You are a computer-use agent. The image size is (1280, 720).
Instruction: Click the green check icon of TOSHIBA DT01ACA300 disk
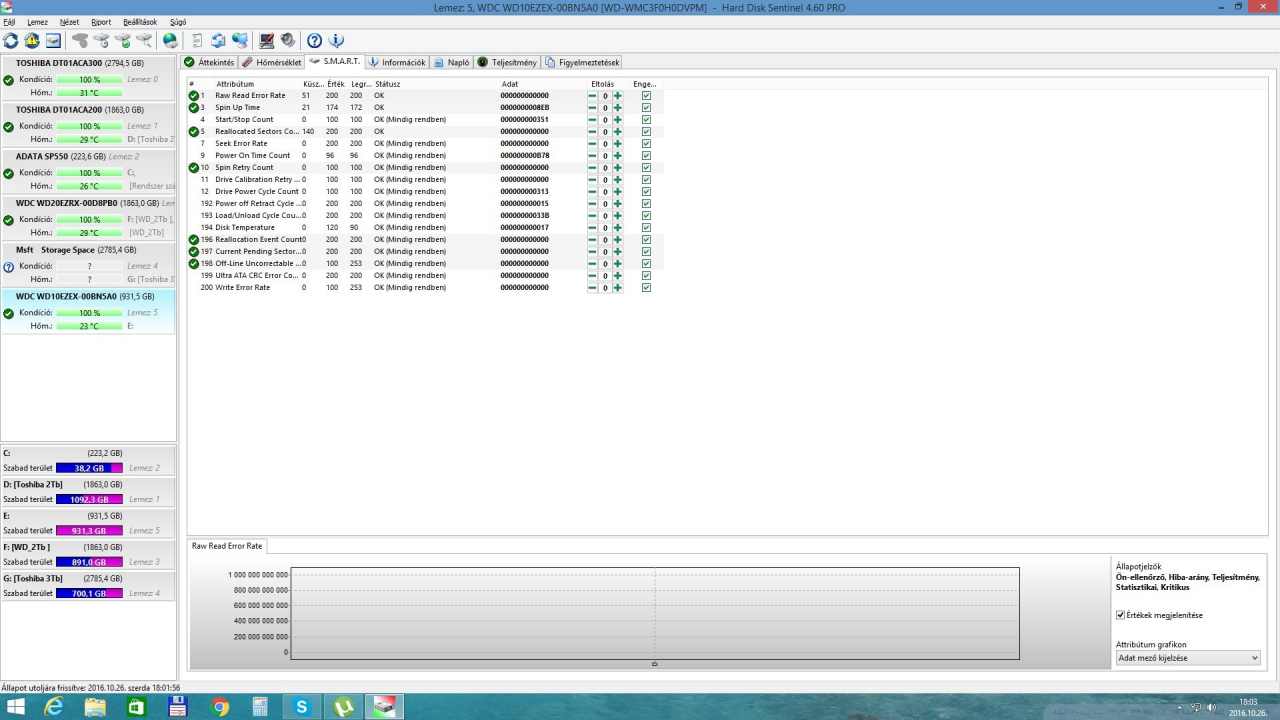tap(9, 79)
